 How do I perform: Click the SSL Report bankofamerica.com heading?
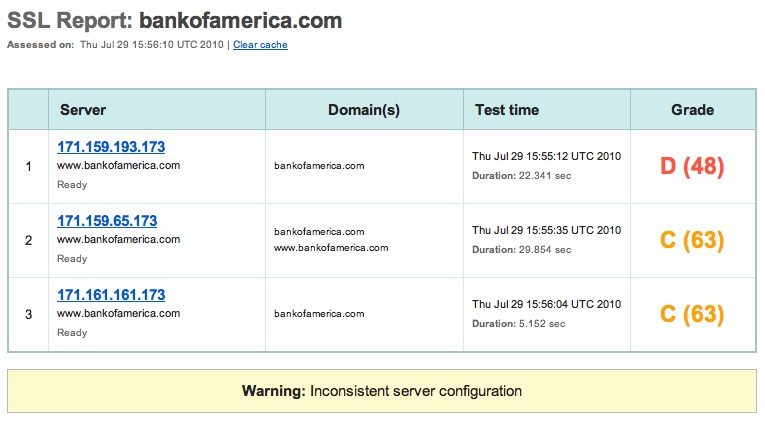(x=175, y=20)
